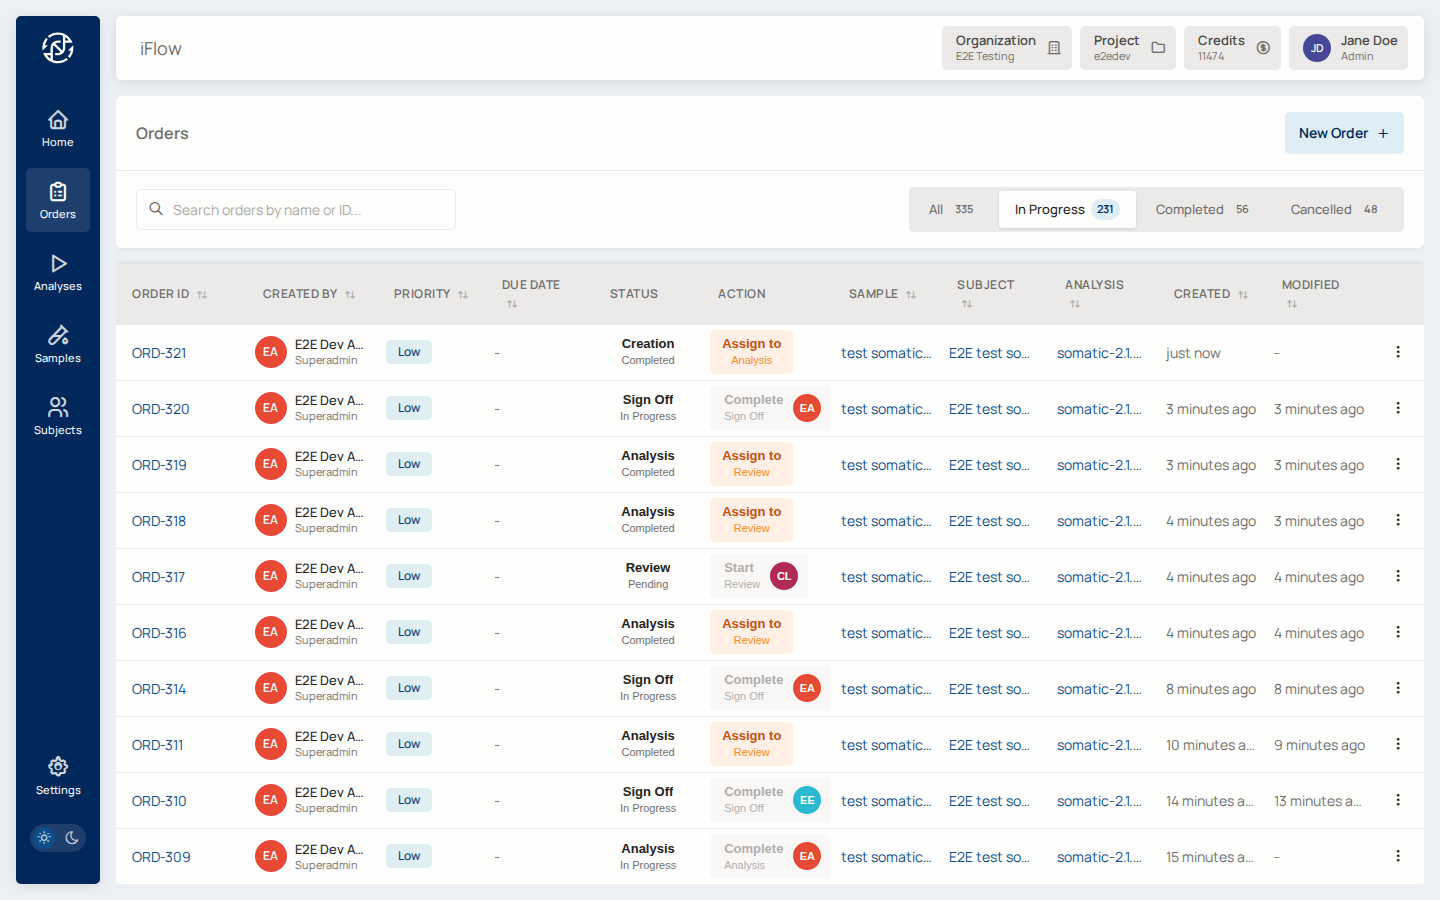Expand the Jane Doe user menu
This screenshot has width=1440, height=900.
tap(1347, 48)
